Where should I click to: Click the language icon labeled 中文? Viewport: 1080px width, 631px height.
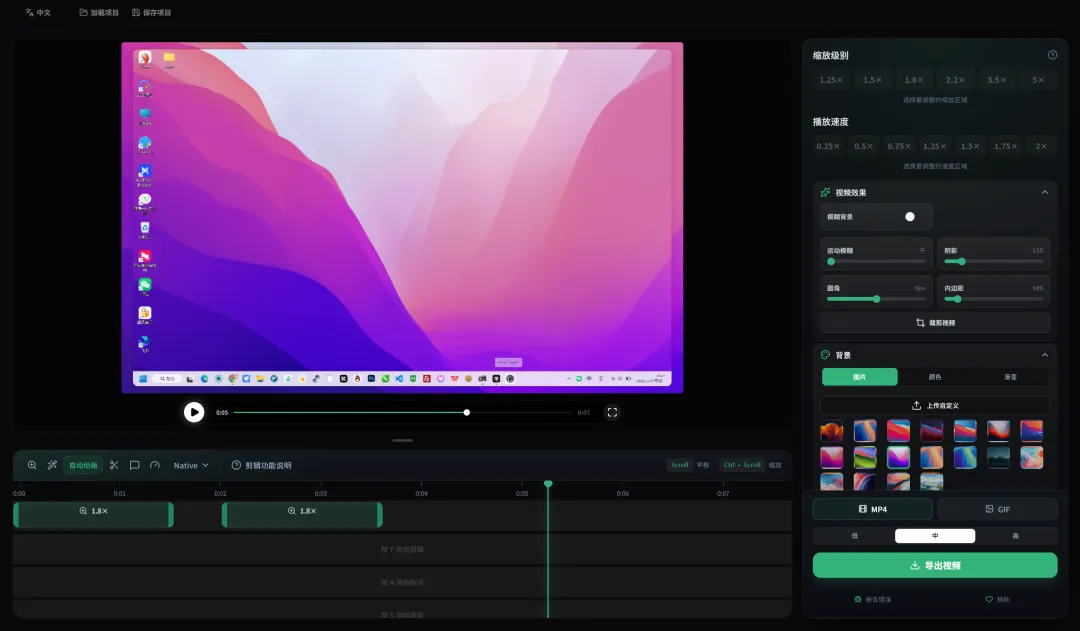[30, 12]
